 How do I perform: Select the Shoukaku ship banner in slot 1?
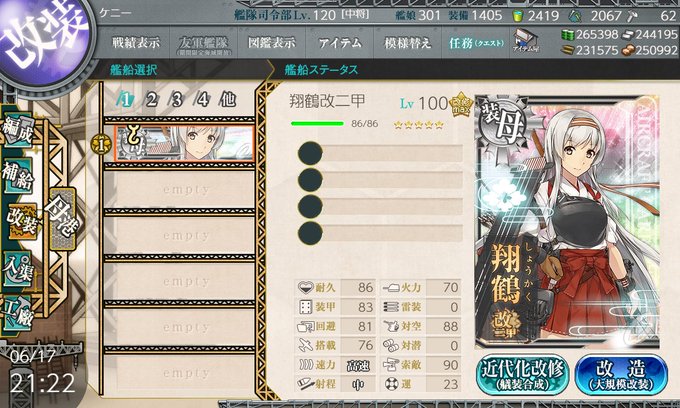(x=184, y=144)
